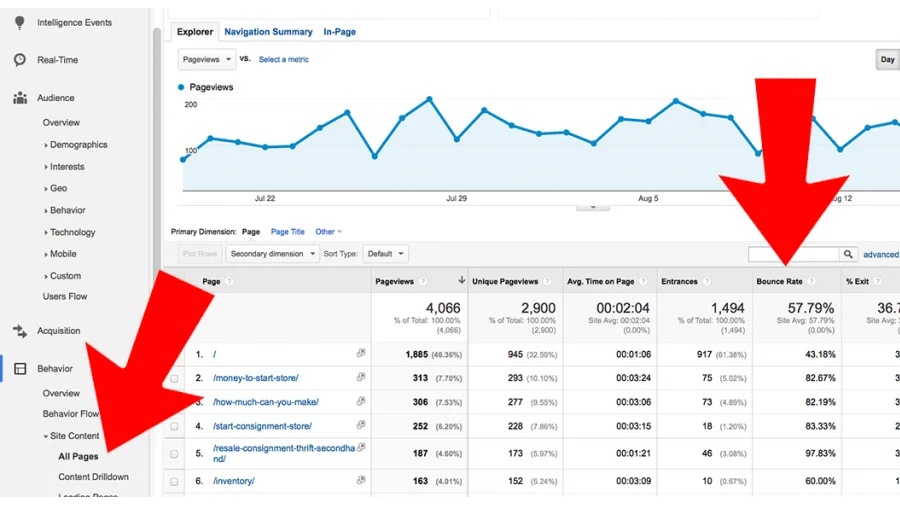Open the /start-consignment-store/ page link
This screenshot has width=900, height=506.
point(262,426)
